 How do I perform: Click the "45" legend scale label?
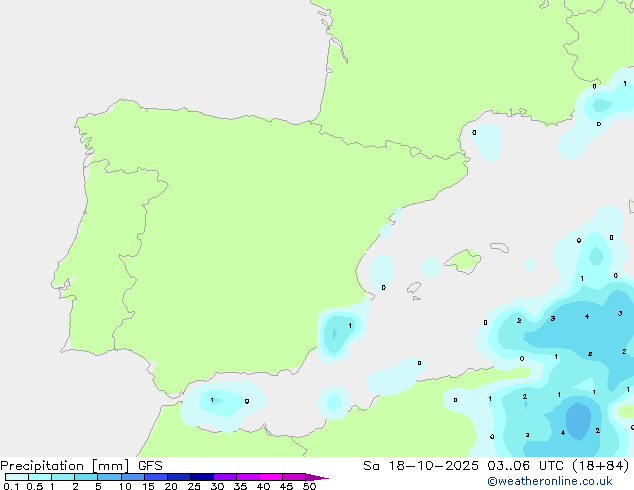click(x=286, y=486)
